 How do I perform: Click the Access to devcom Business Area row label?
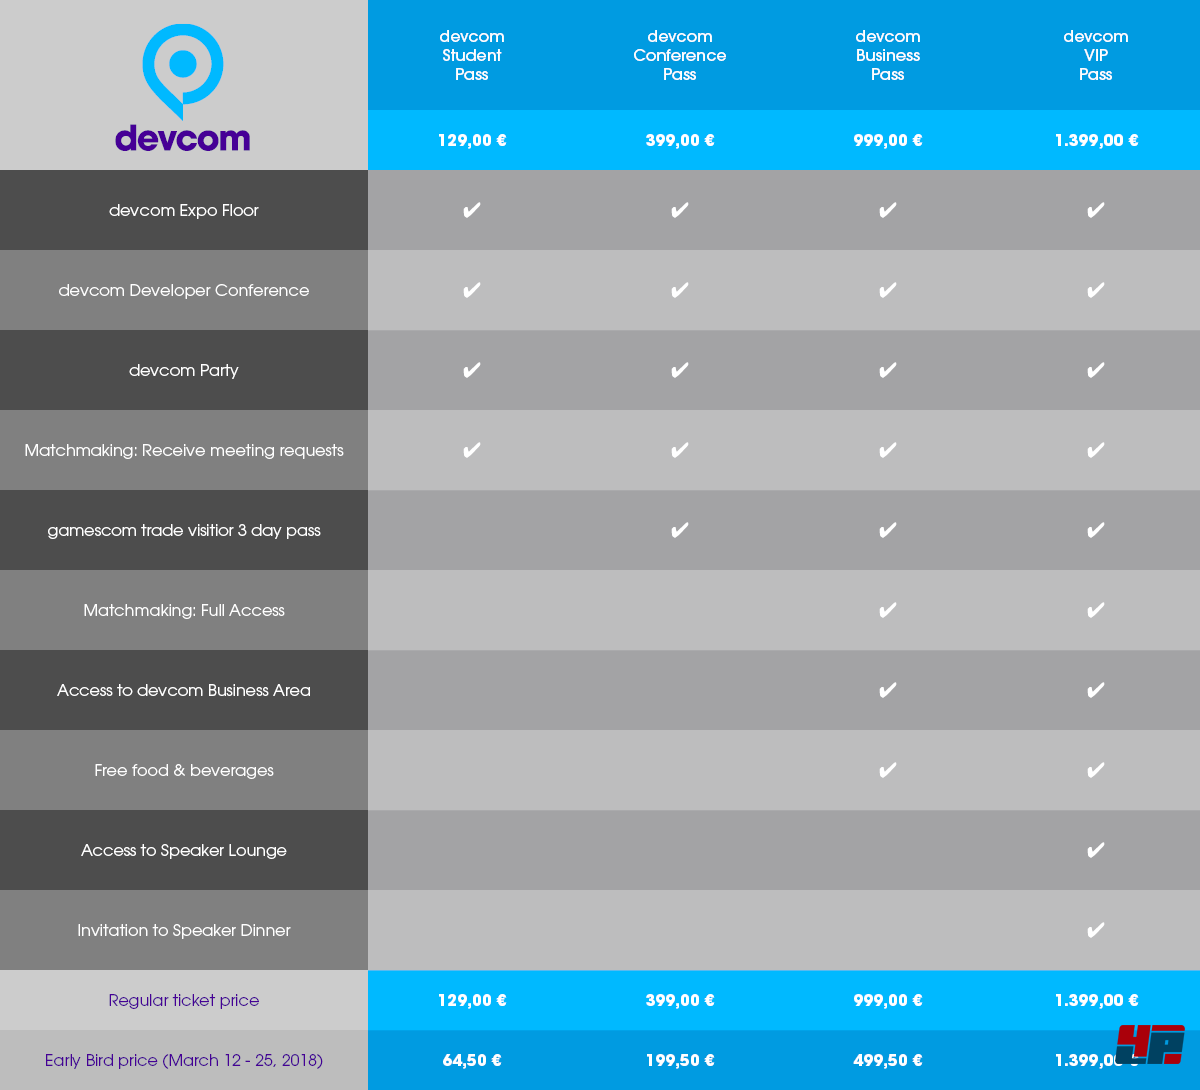click(184, 690)
